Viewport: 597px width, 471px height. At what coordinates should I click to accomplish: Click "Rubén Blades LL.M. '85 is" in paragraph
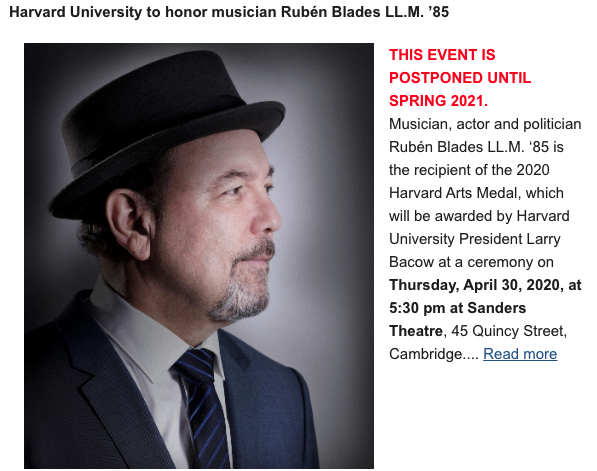click(476, 147)
